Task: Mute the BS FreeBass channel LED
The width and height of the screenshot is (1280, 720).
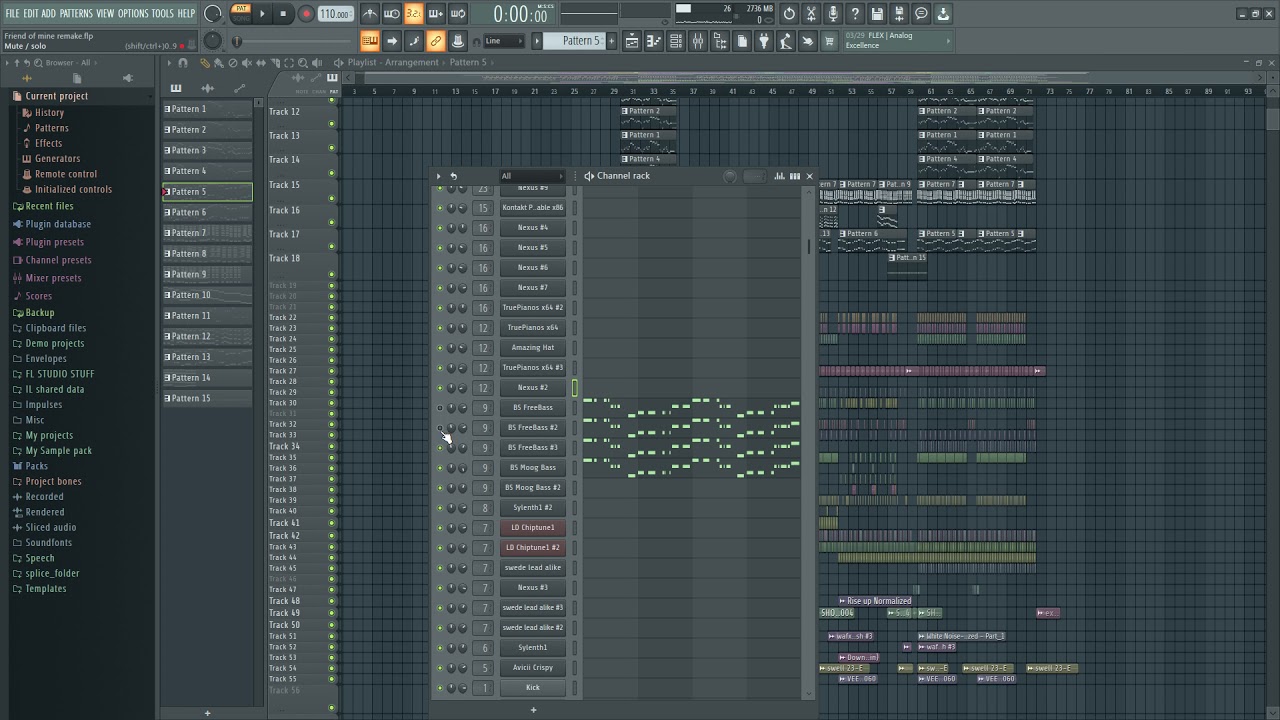Action: click(439, 408)
